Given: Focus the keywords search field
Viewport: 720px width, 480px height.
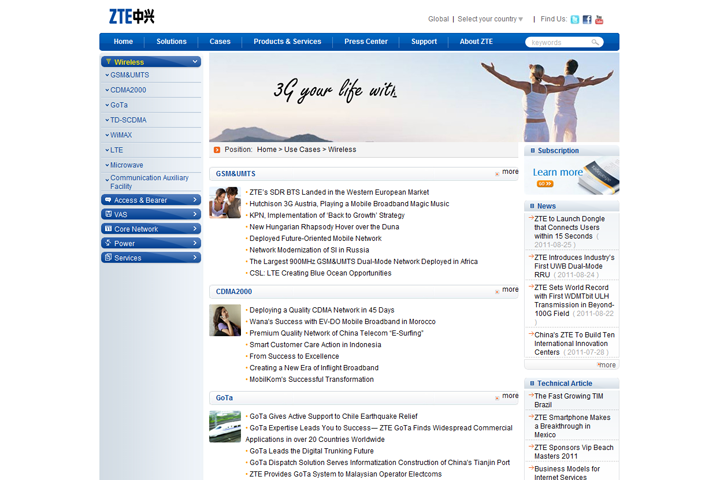Looking at the screenshot, I should pos(558,42).
